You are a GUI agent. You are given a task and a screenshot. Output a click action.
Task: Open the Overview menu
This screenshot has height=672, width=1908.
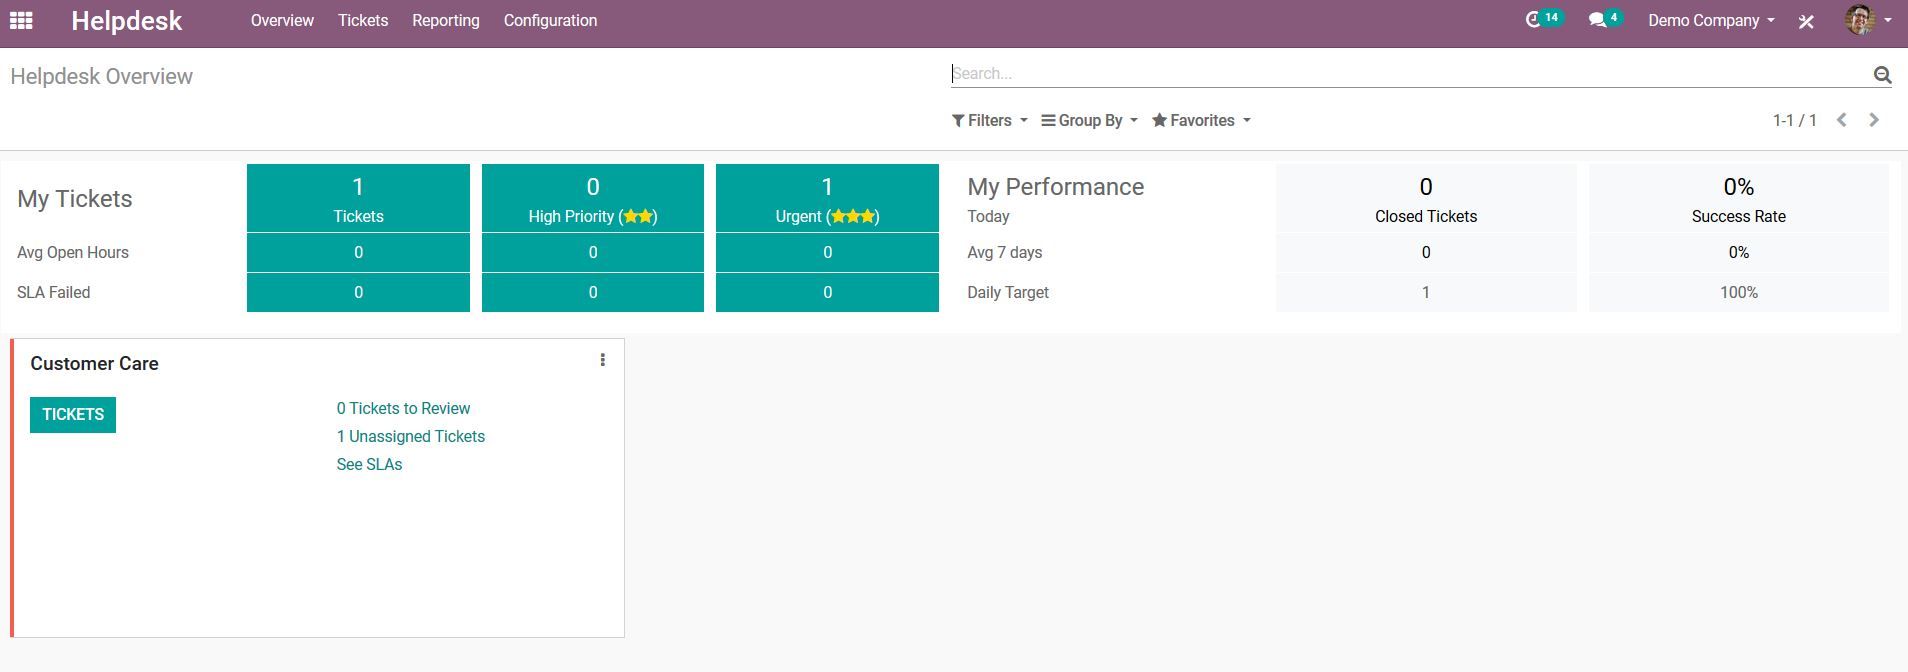point(282,20)
